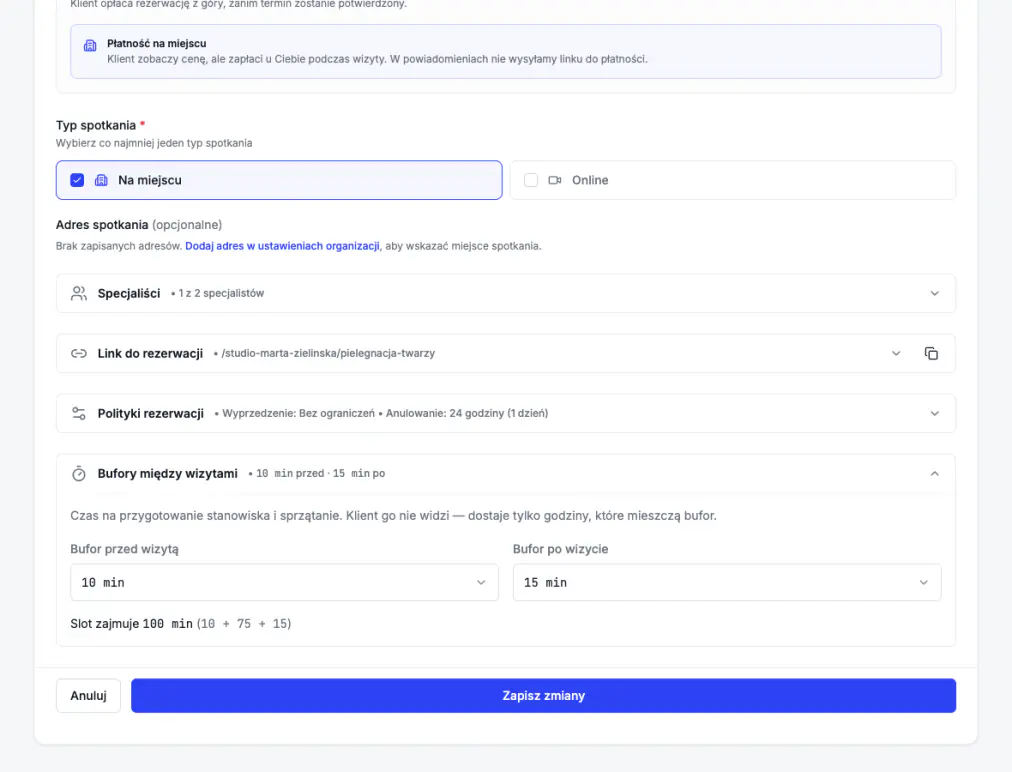Click the Bufory między wizytami title
Image resolution: width=1012 pixels, height=772 pixels.
pyautogui.click(x=168, y=473)
